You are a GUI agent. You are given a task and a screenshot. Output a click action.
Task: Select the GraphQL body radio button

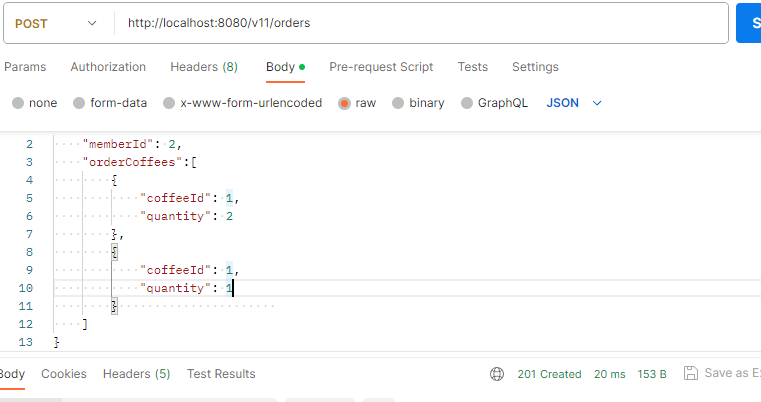click(467, 103)
